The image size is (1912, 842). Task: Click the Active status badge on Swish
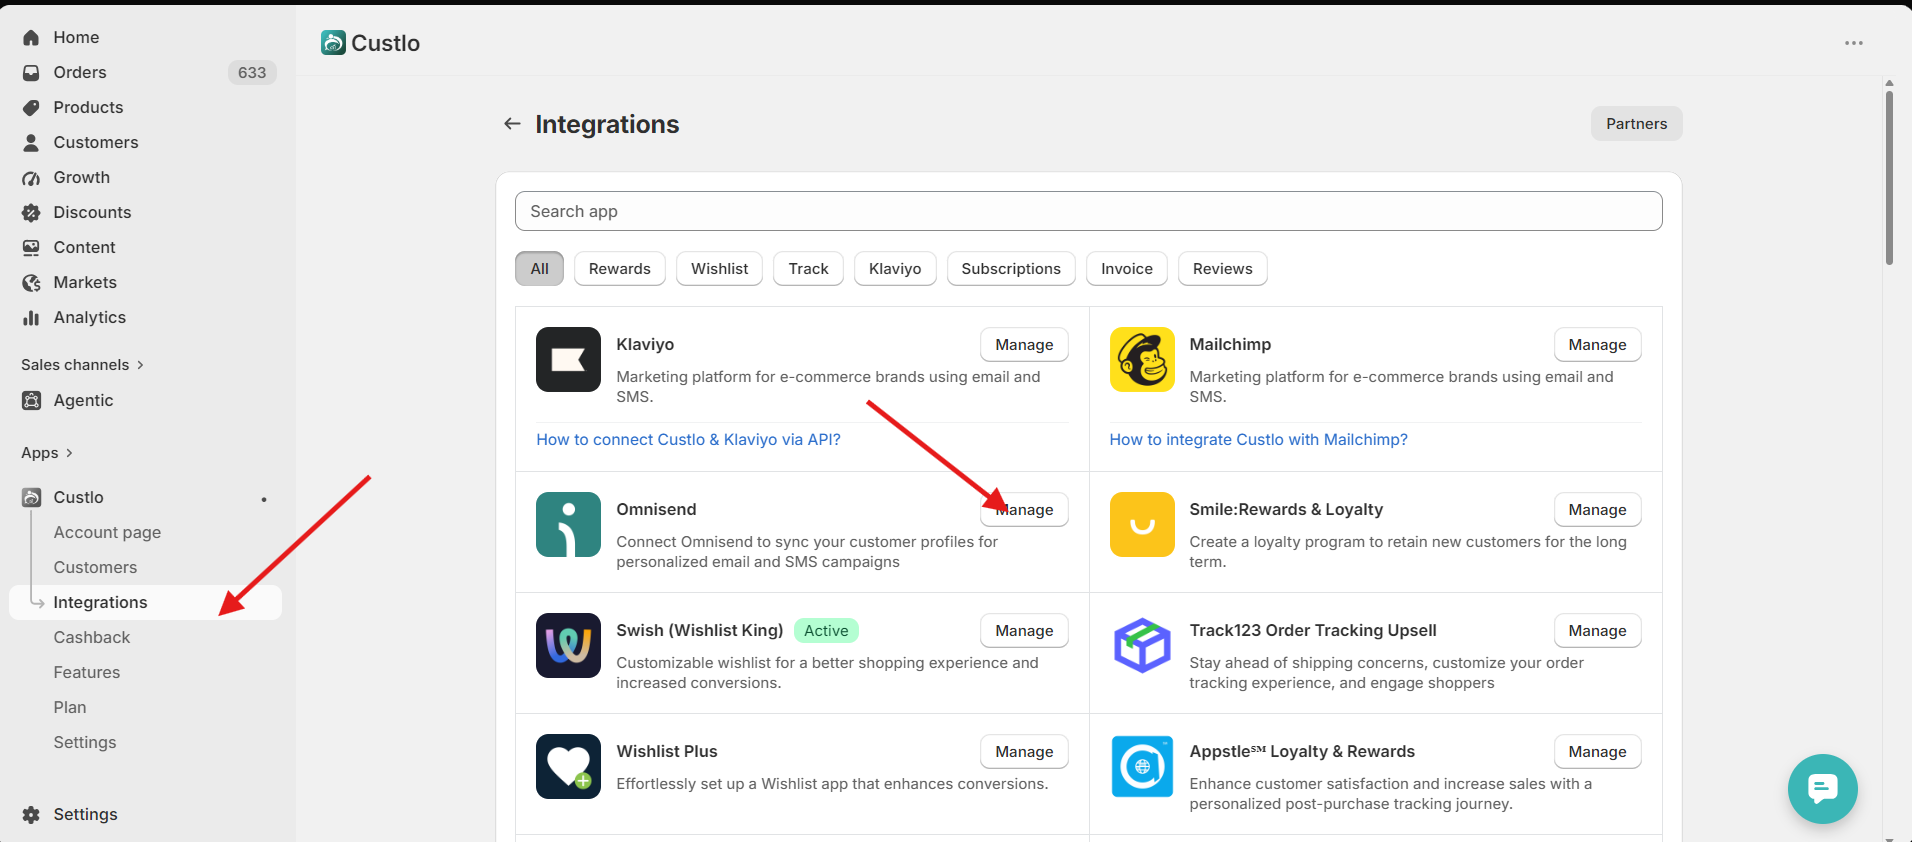(x=826, y=630)
